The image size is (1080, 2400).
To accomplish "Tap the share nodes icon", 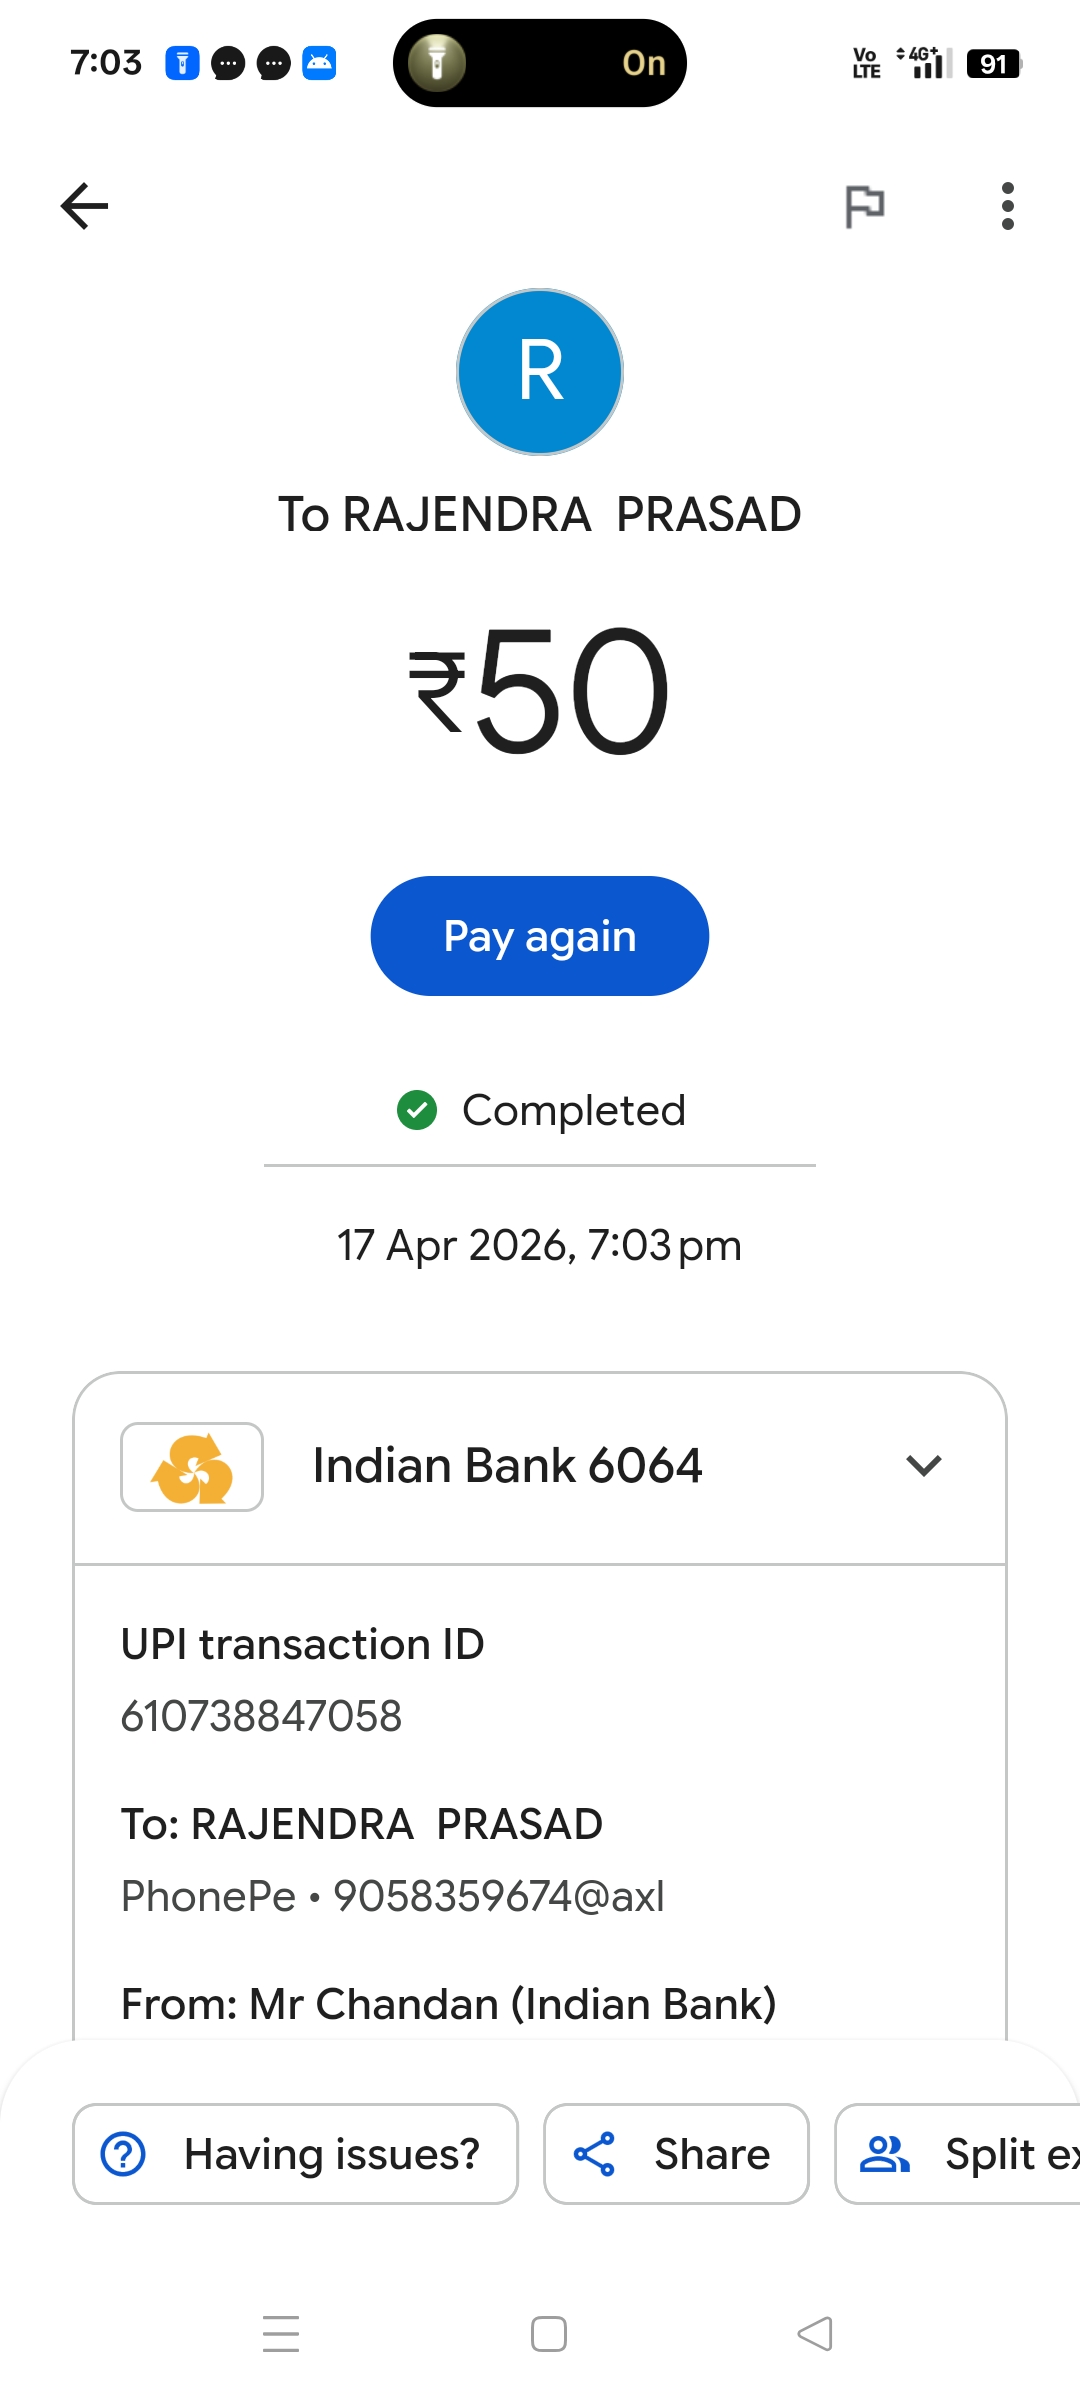I will pyautogui.click(x=594, y=2154).
